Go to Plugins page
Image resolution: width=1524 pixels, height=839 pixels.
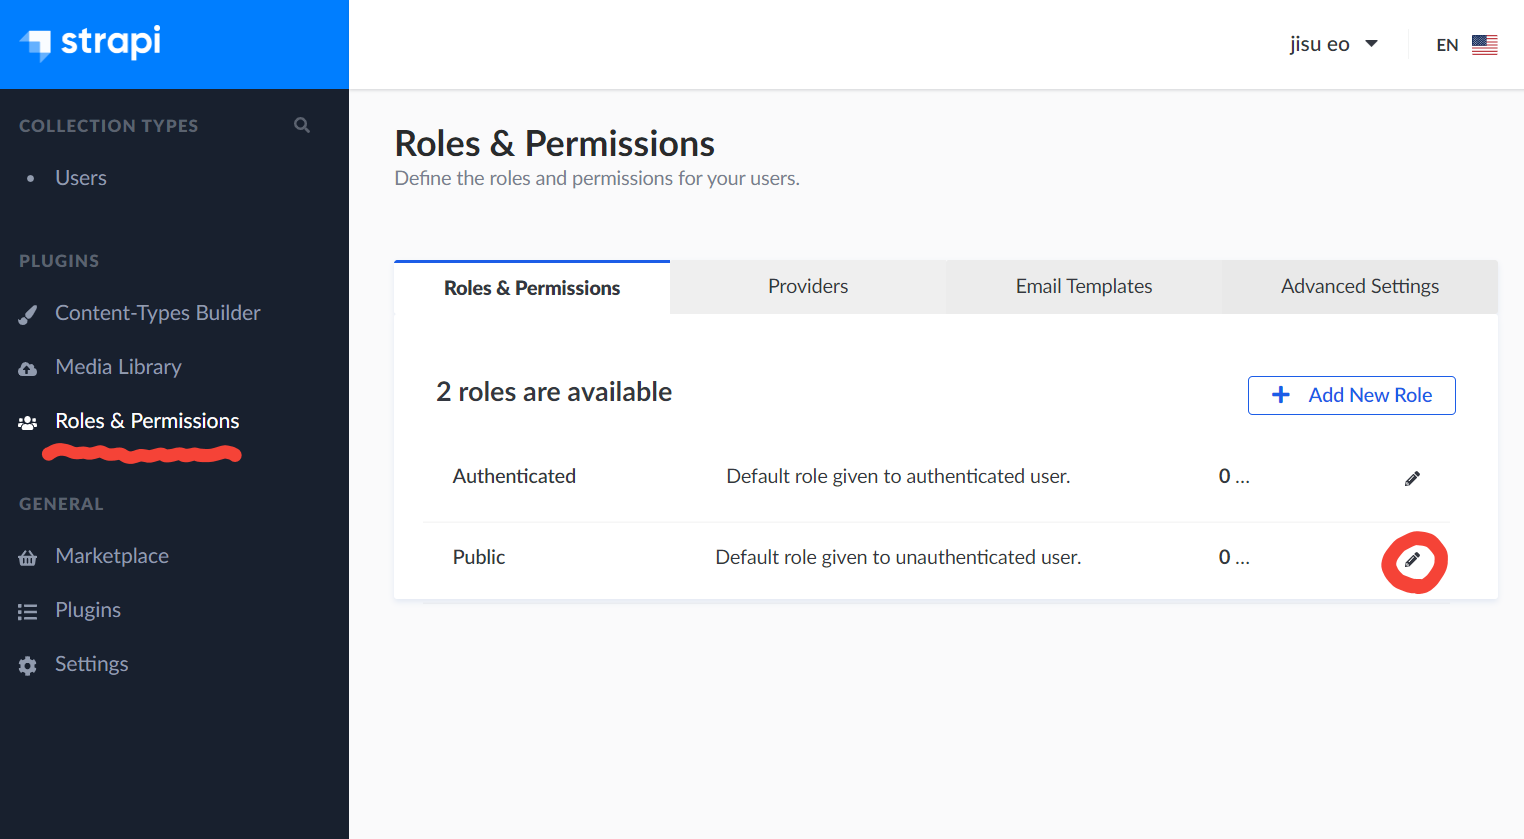[88, 610]
